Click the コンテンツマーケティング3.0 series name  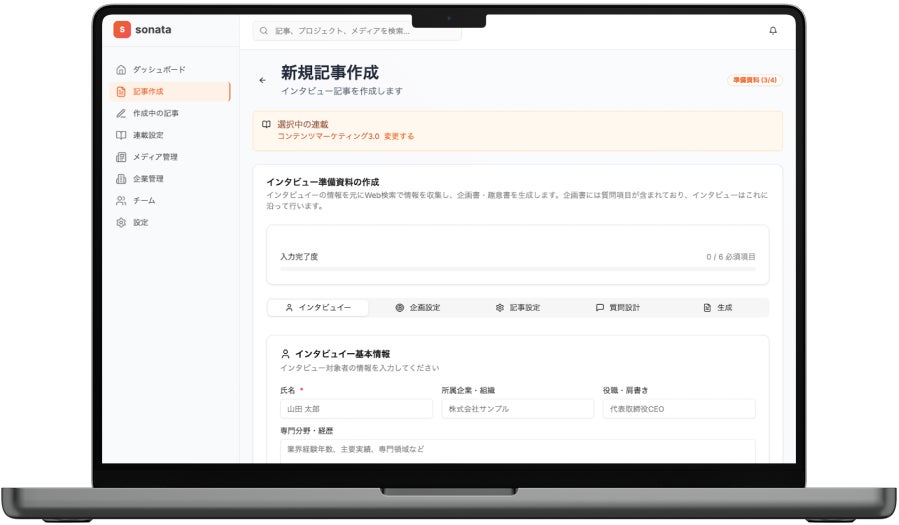329,136
